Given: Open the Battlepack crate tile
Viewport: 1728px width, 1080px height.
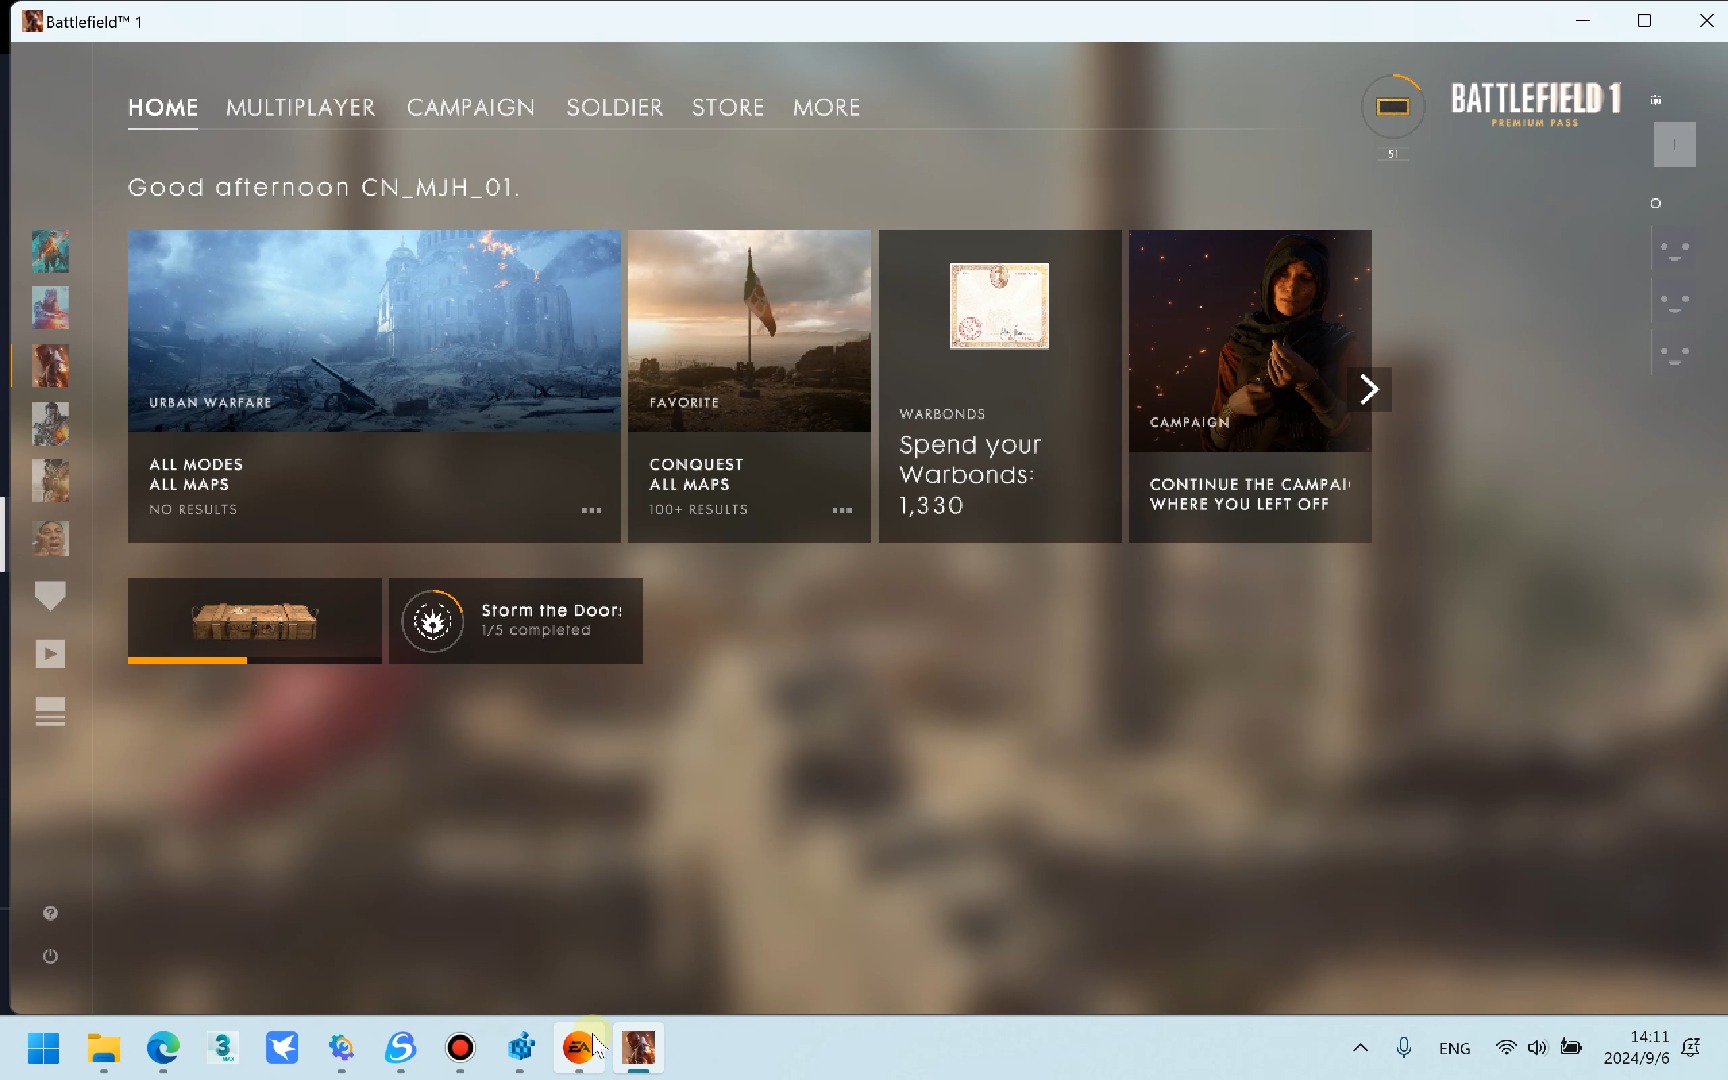Looking at the screenshot, I should click(255, 620).
